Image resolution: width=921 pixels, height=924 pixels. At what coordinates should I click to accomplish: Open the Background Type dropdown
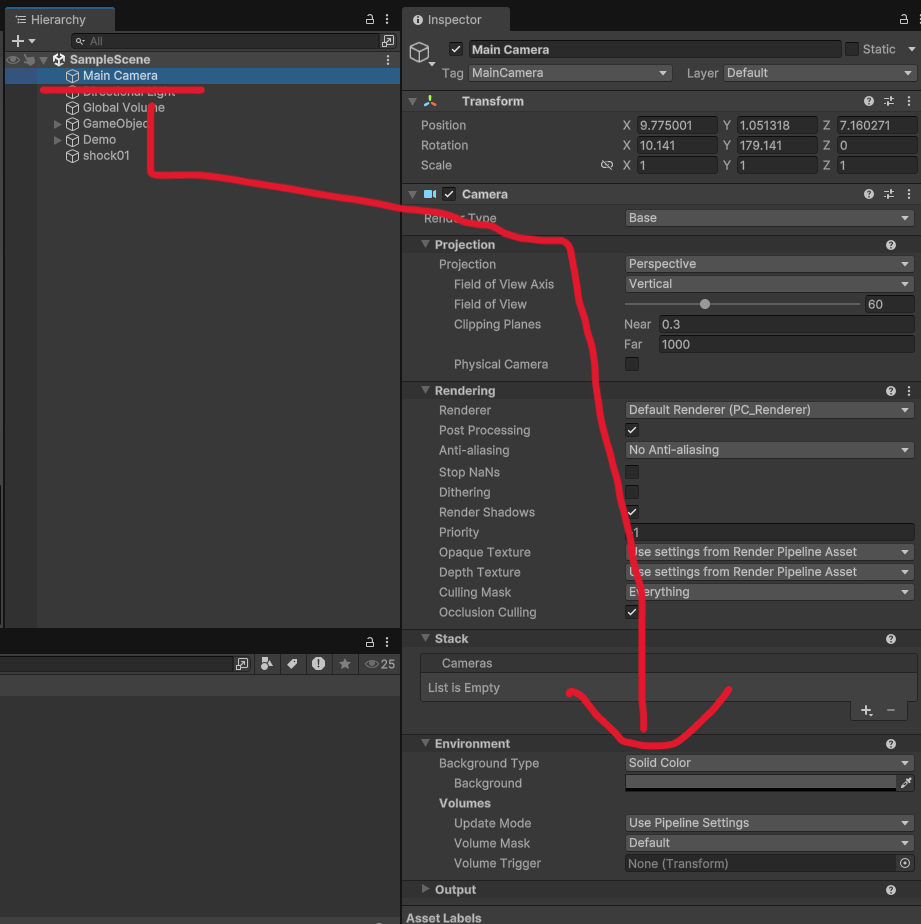click(x=769, y=763)
